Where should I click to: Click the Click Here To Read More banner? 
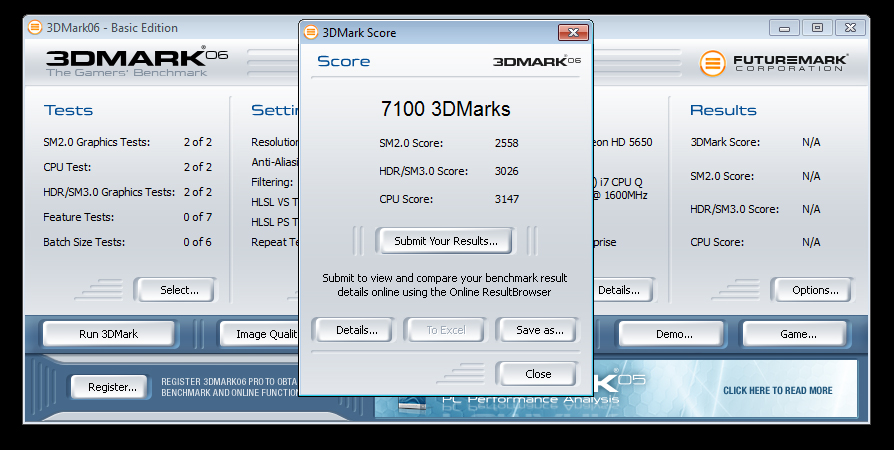[x=778, y=391]
